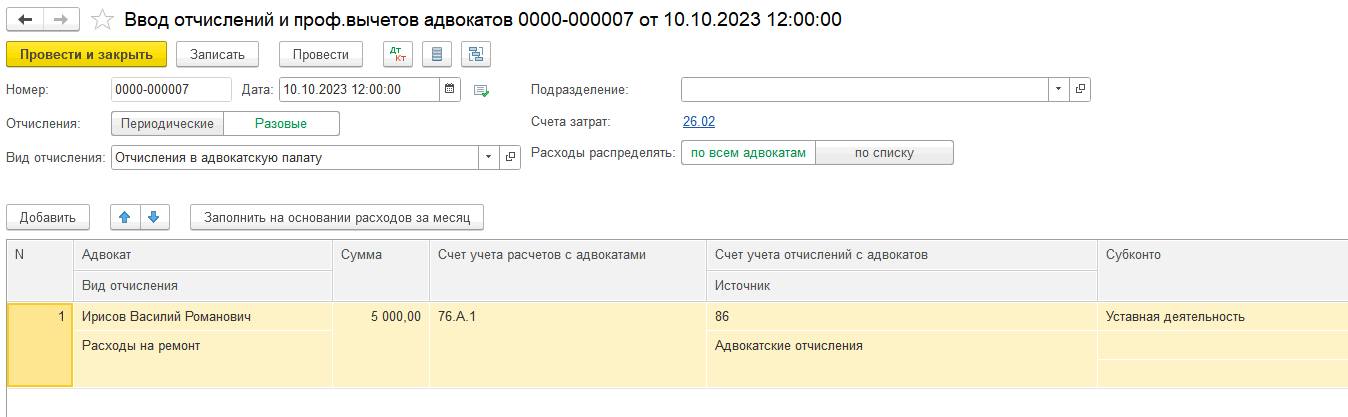Add document to favorites with star
Screen dimensions: 1348x417
pyautogui.click(x=101, y=20)
